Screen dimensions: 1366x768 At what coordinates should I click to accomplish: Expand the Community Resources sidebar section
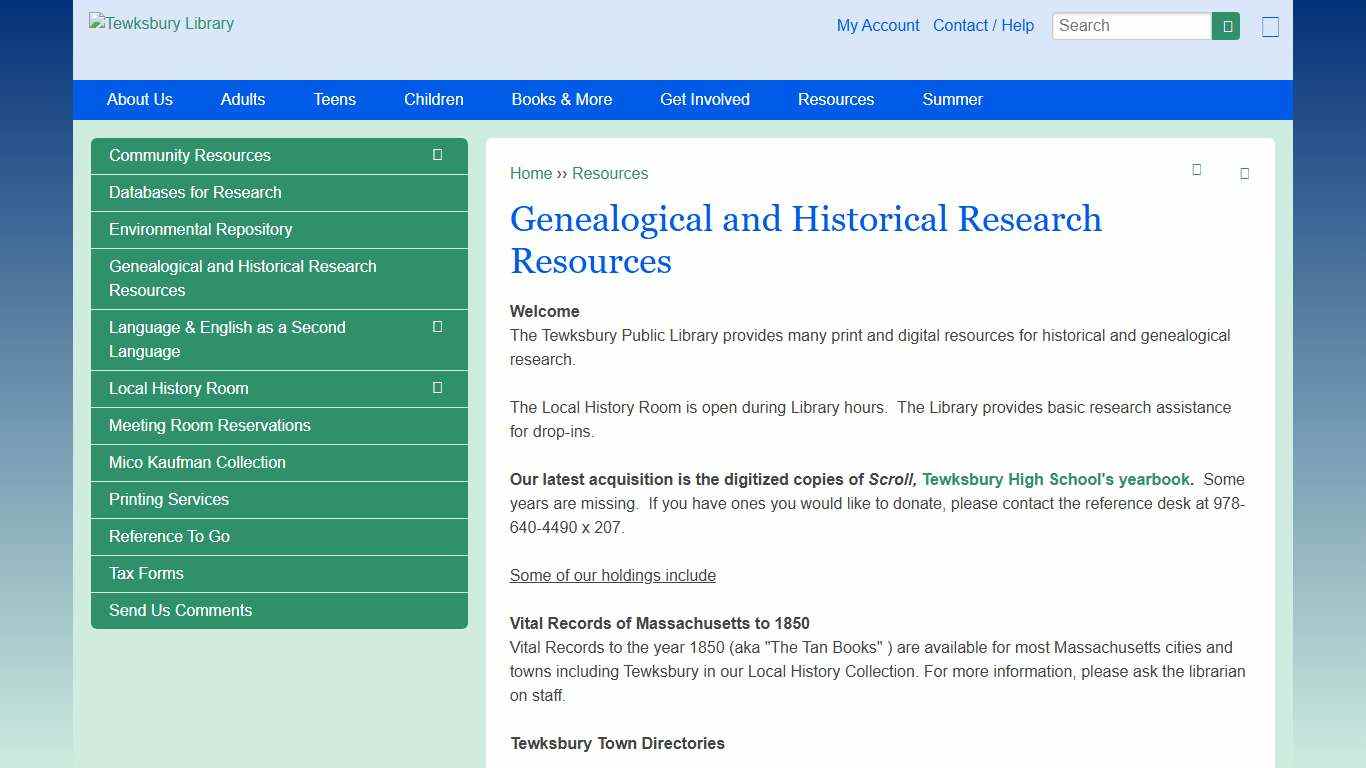coord(437,154)
